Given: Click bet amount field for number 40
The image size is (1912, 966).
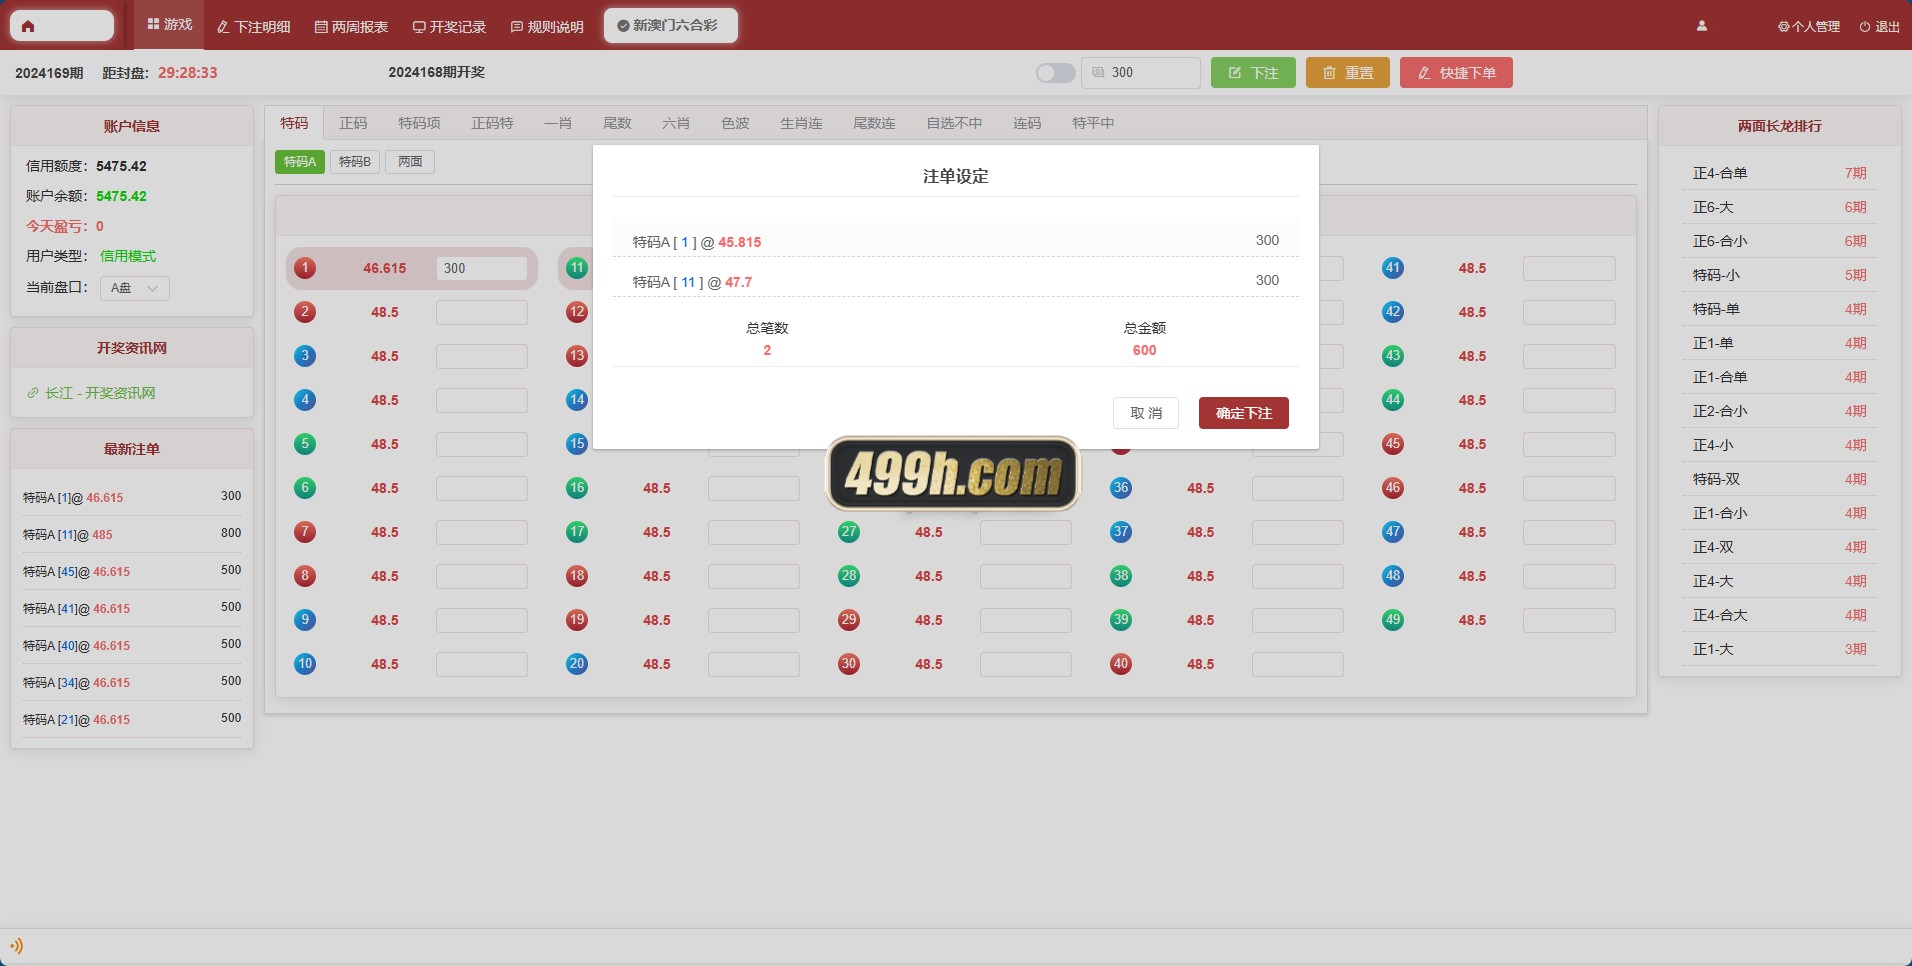Looking at the screenshot, I should 1298,664.
